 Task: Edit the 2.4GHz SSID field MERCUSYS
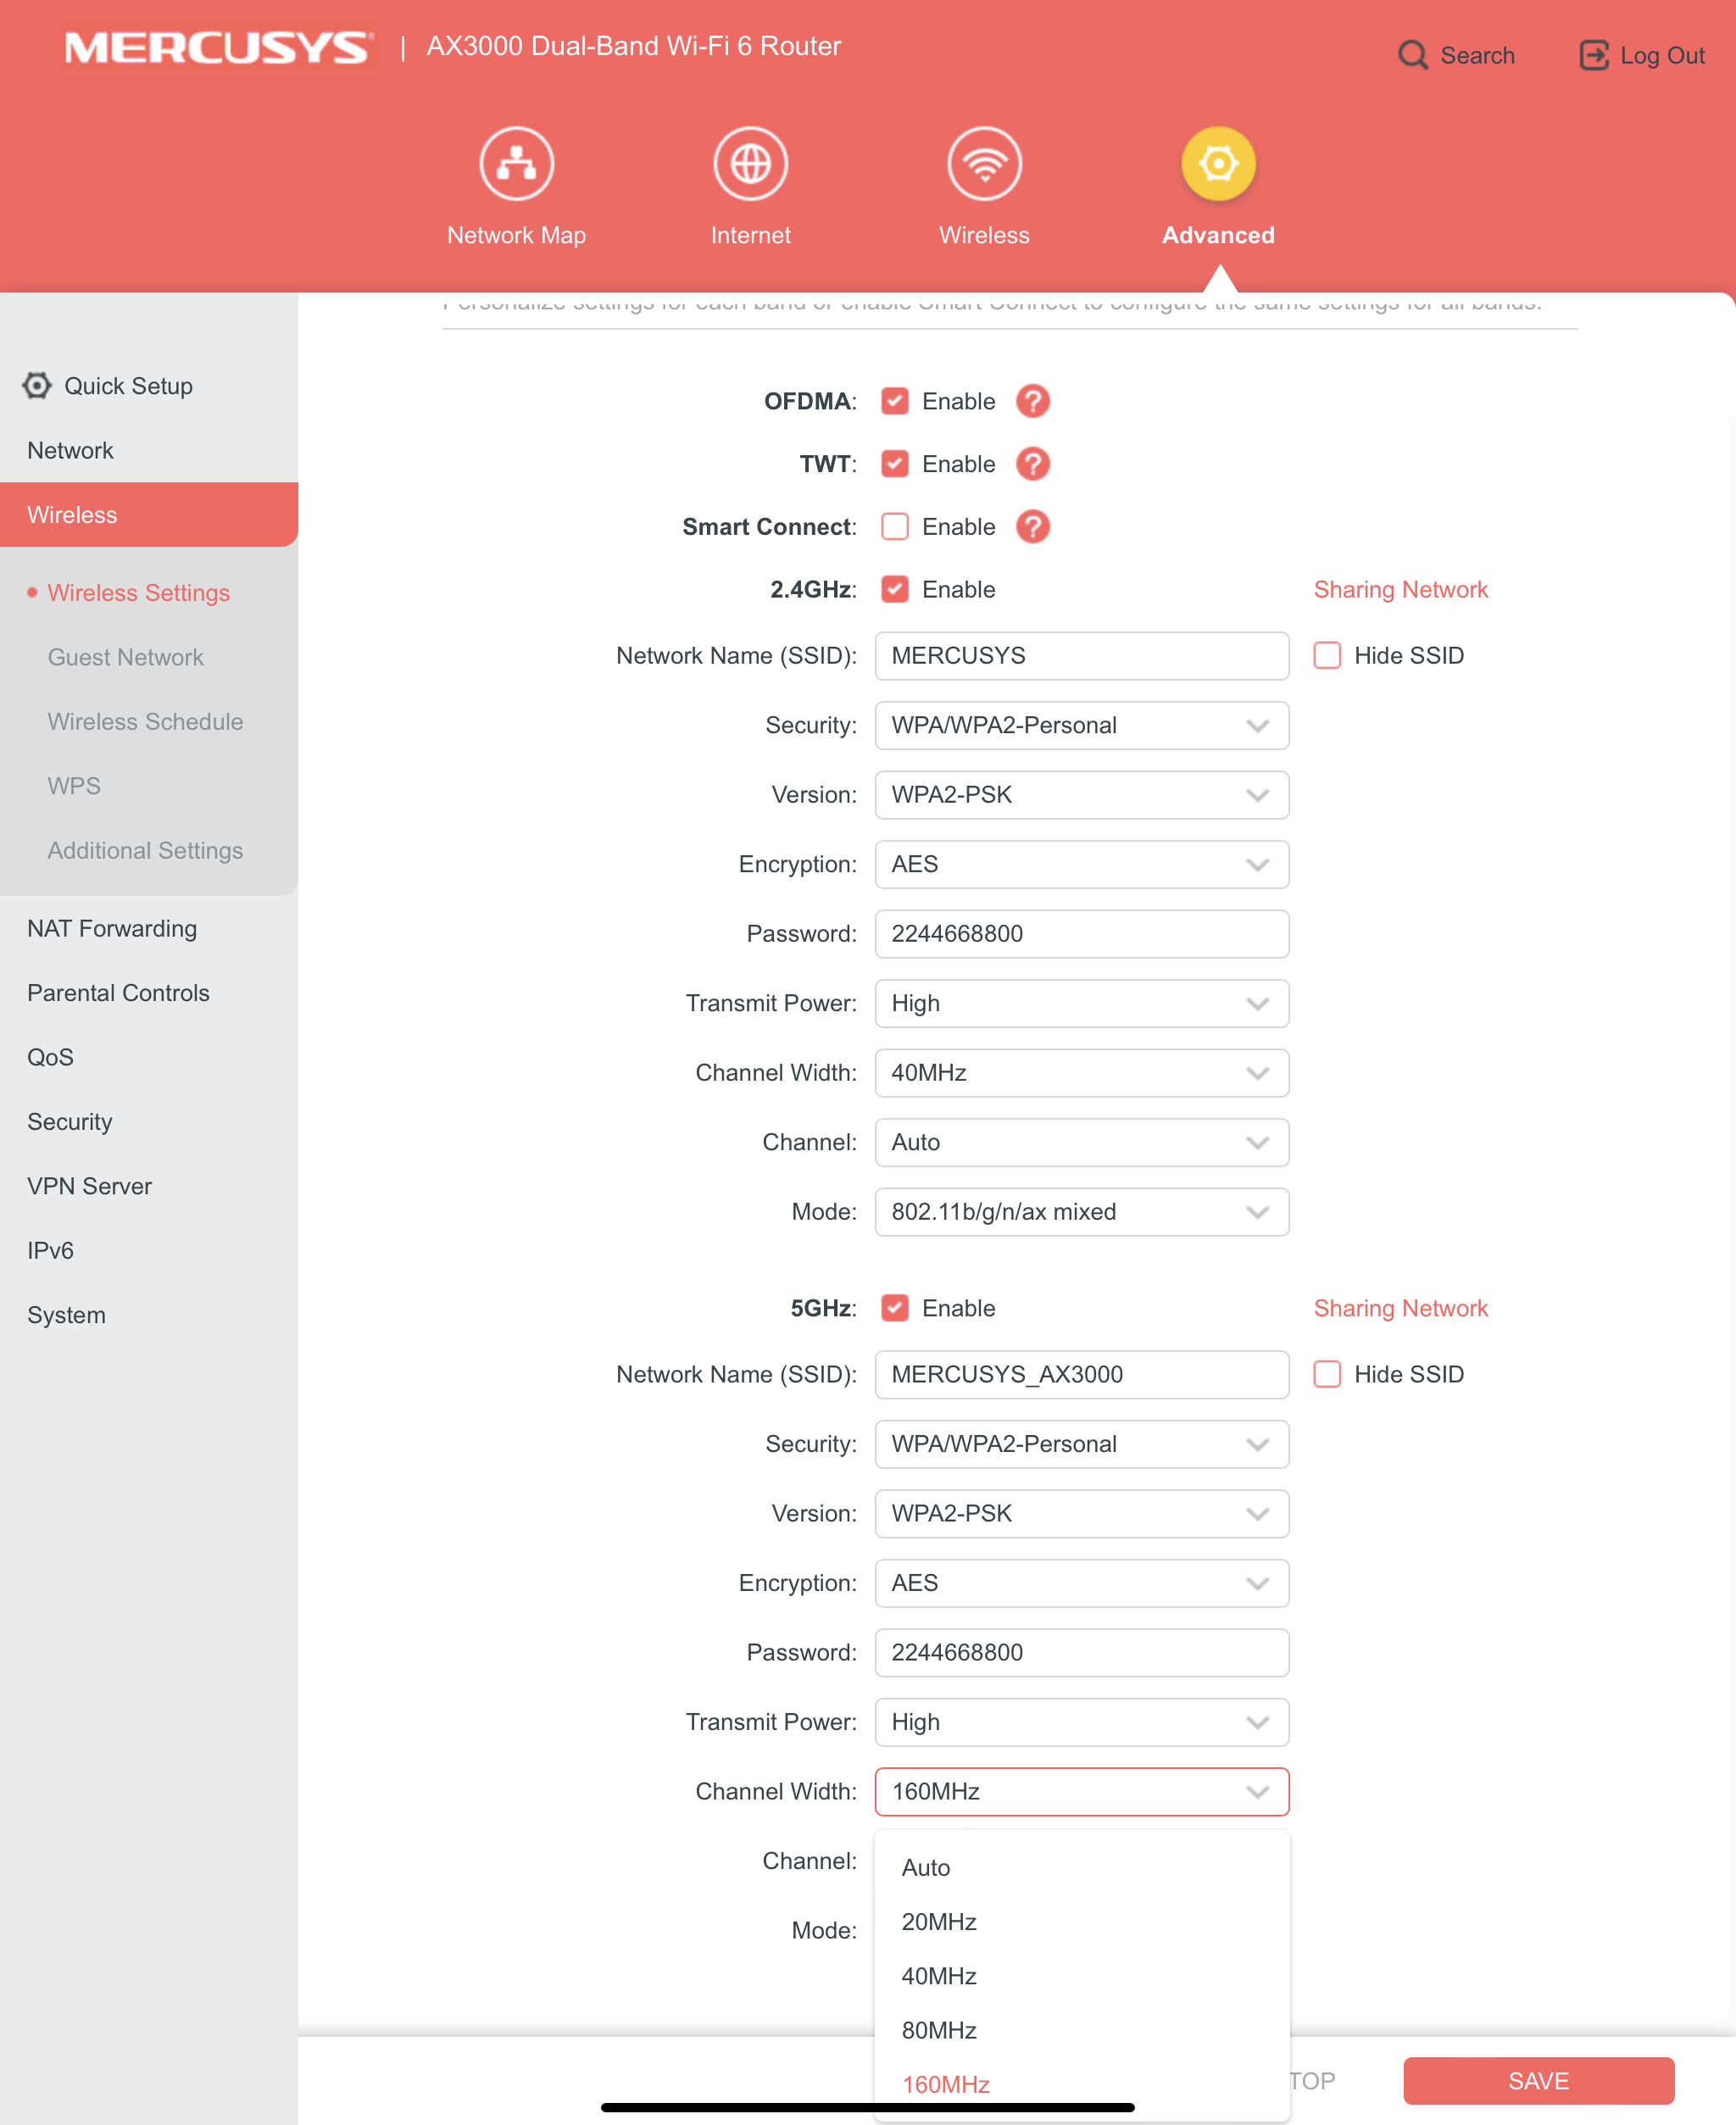[1081, 656]
